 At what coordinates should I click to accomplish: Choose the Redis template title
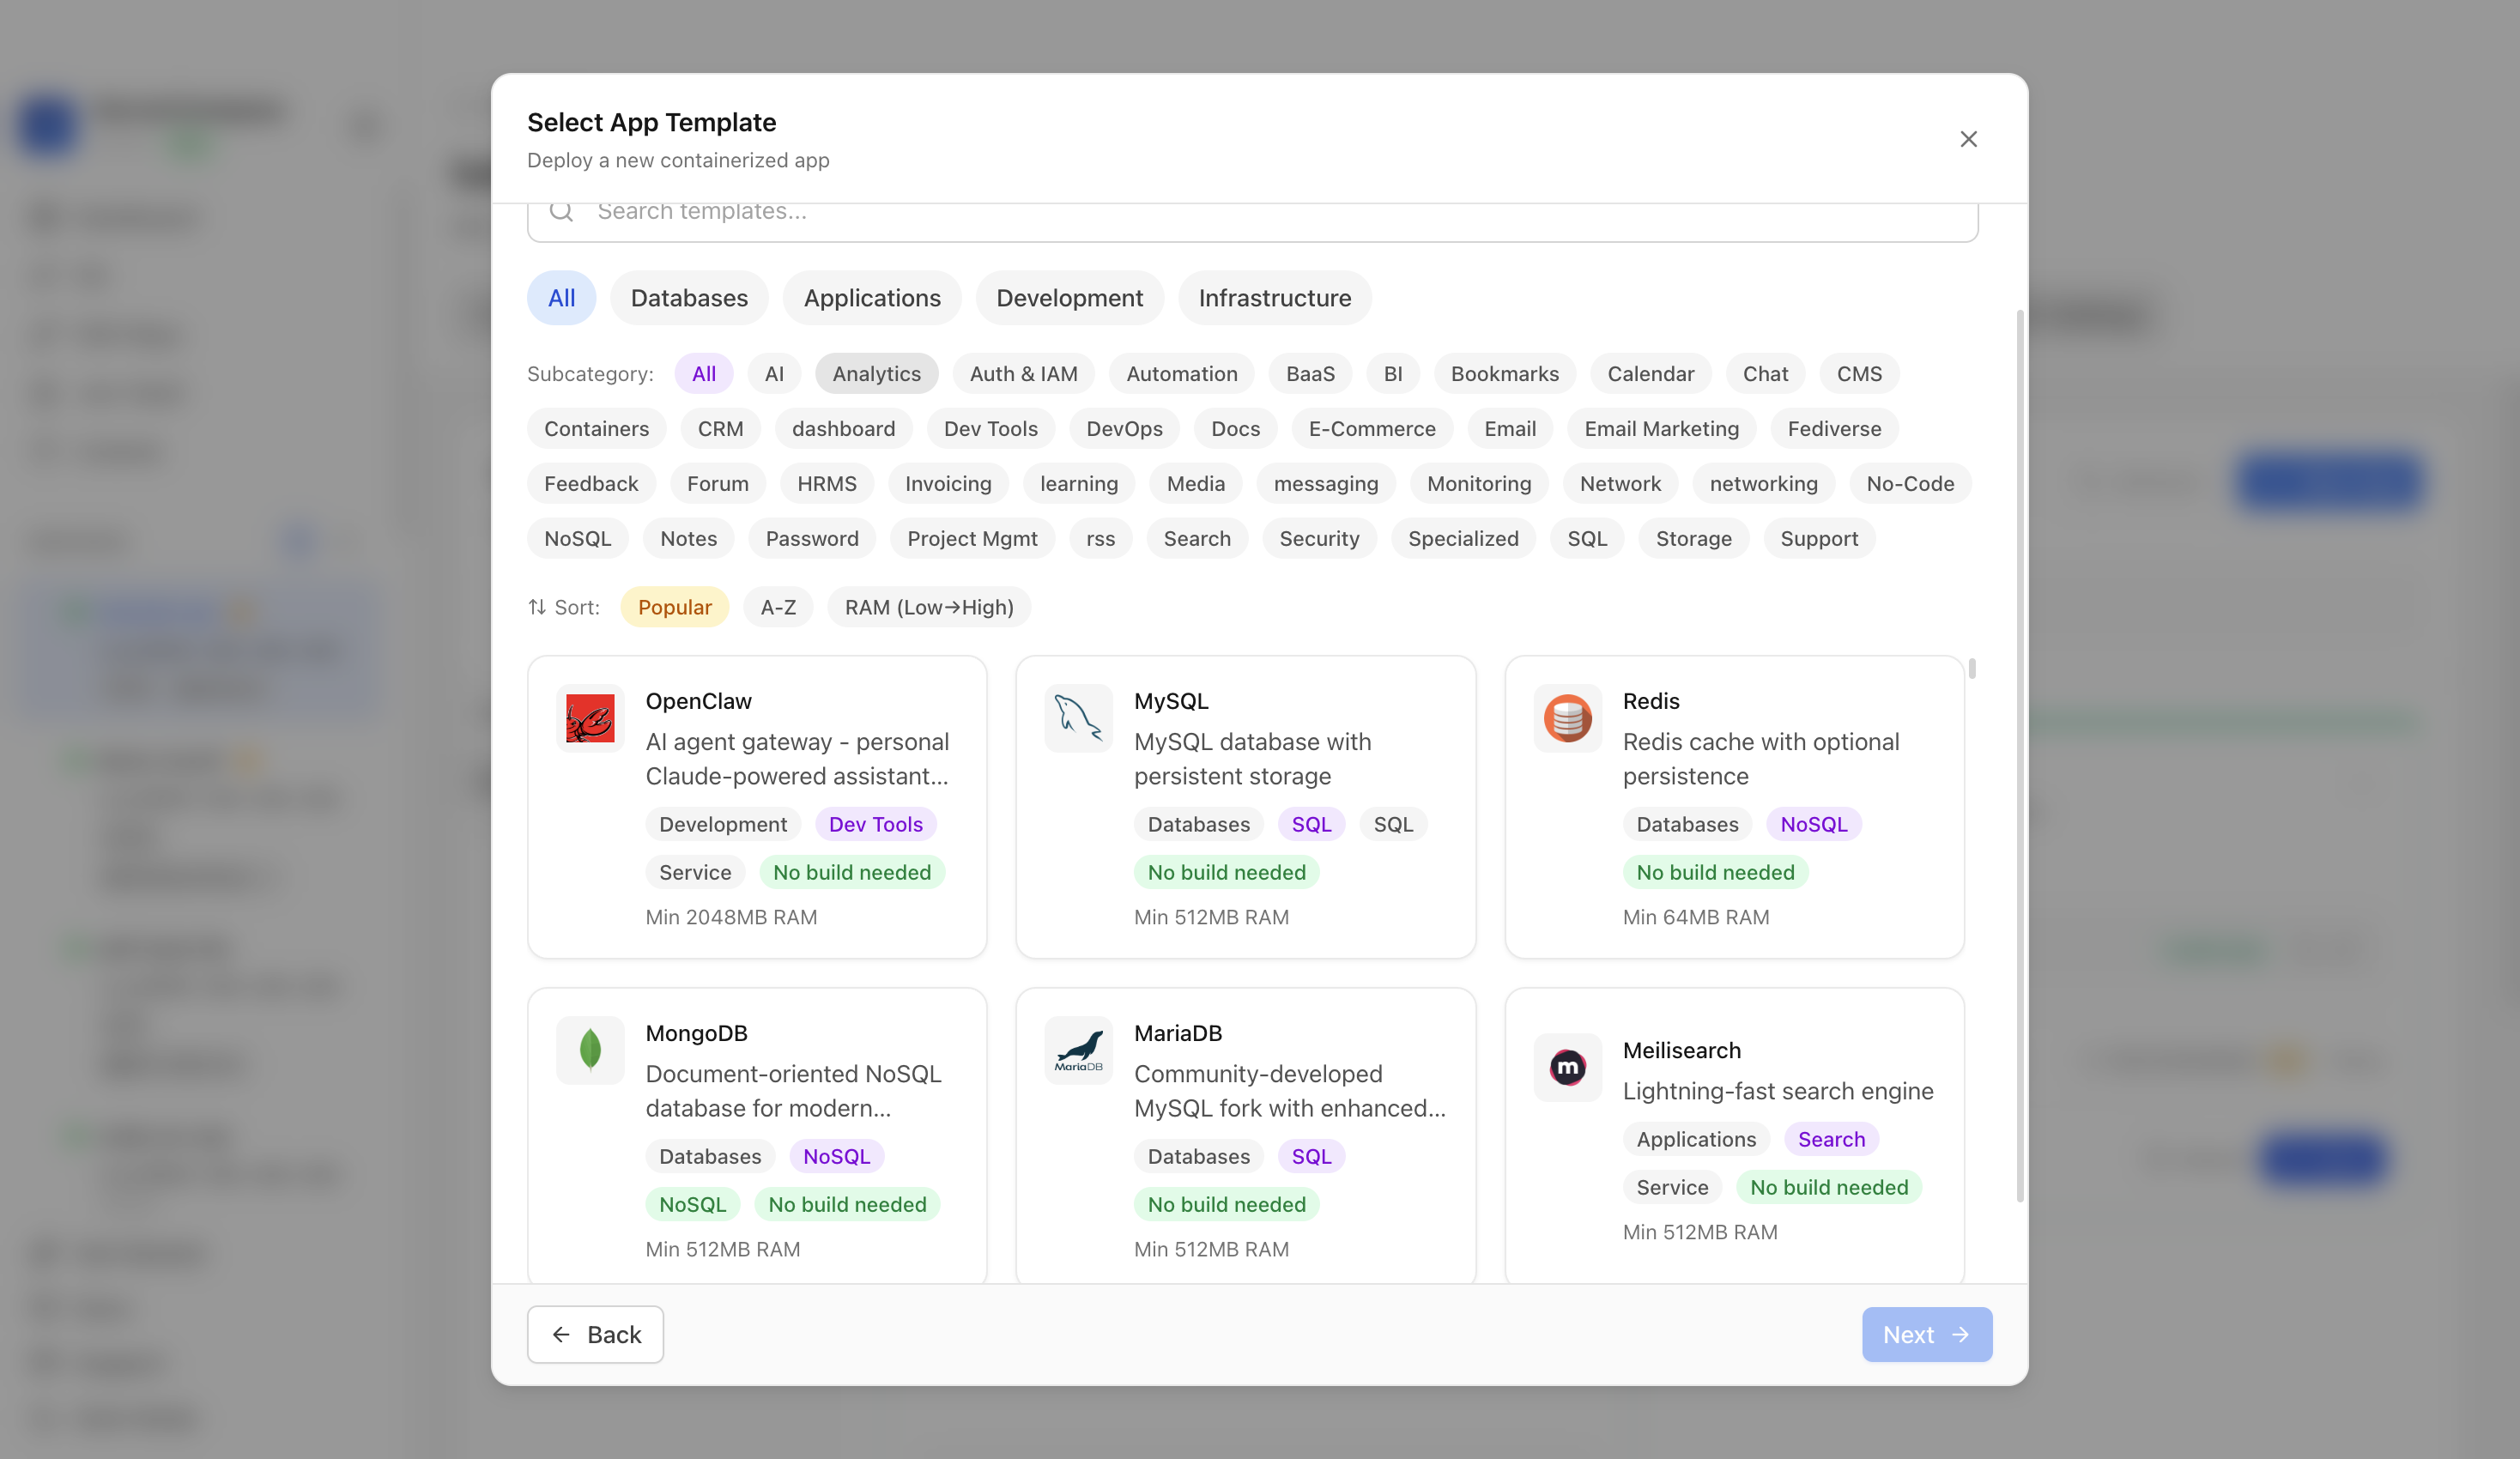click(1650, 701)
